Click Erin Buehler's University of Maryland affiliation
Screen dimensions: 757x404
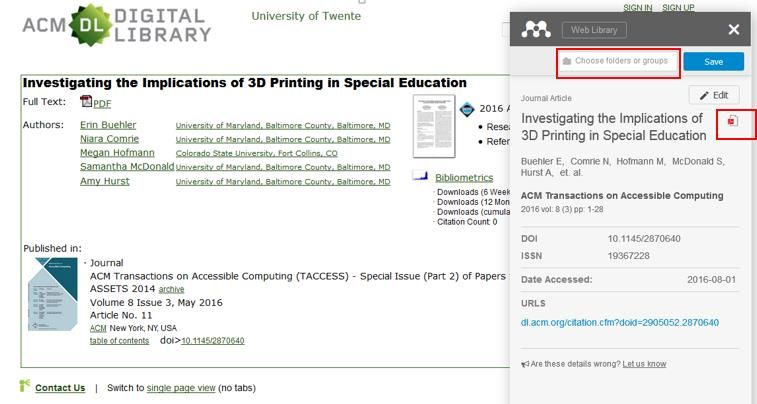pos(283,125)
